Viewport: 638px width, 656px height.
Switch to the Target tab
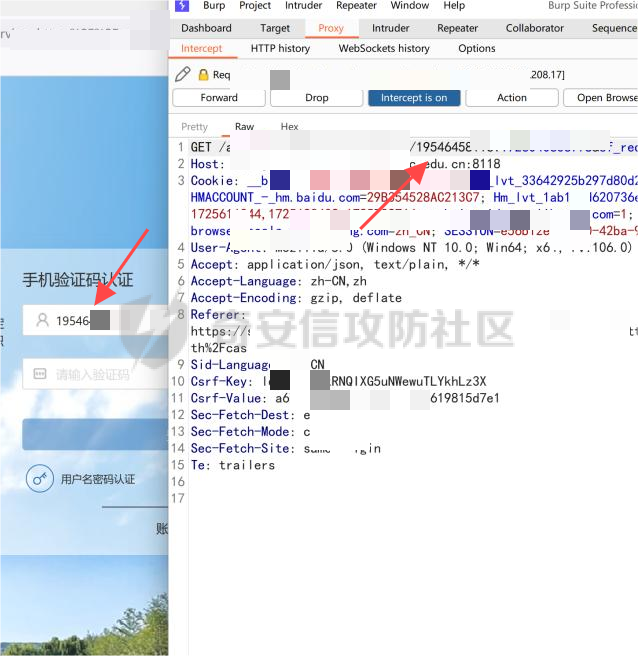(275, 28)
